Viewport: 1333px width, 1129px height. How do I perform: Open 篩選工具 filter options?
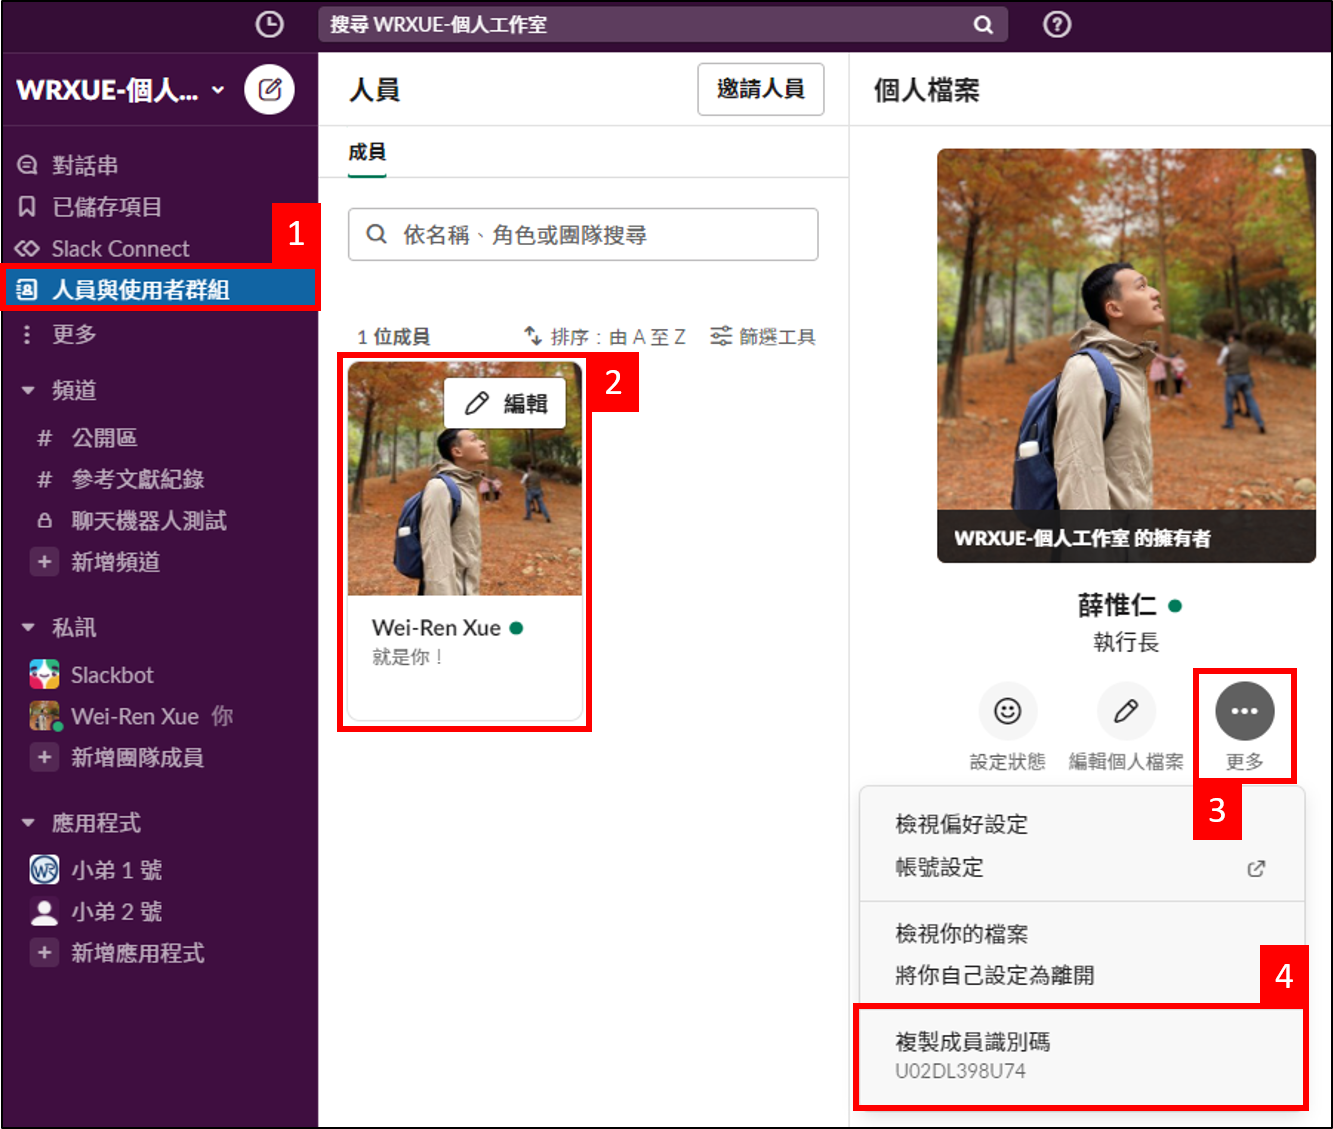(763, 337)
